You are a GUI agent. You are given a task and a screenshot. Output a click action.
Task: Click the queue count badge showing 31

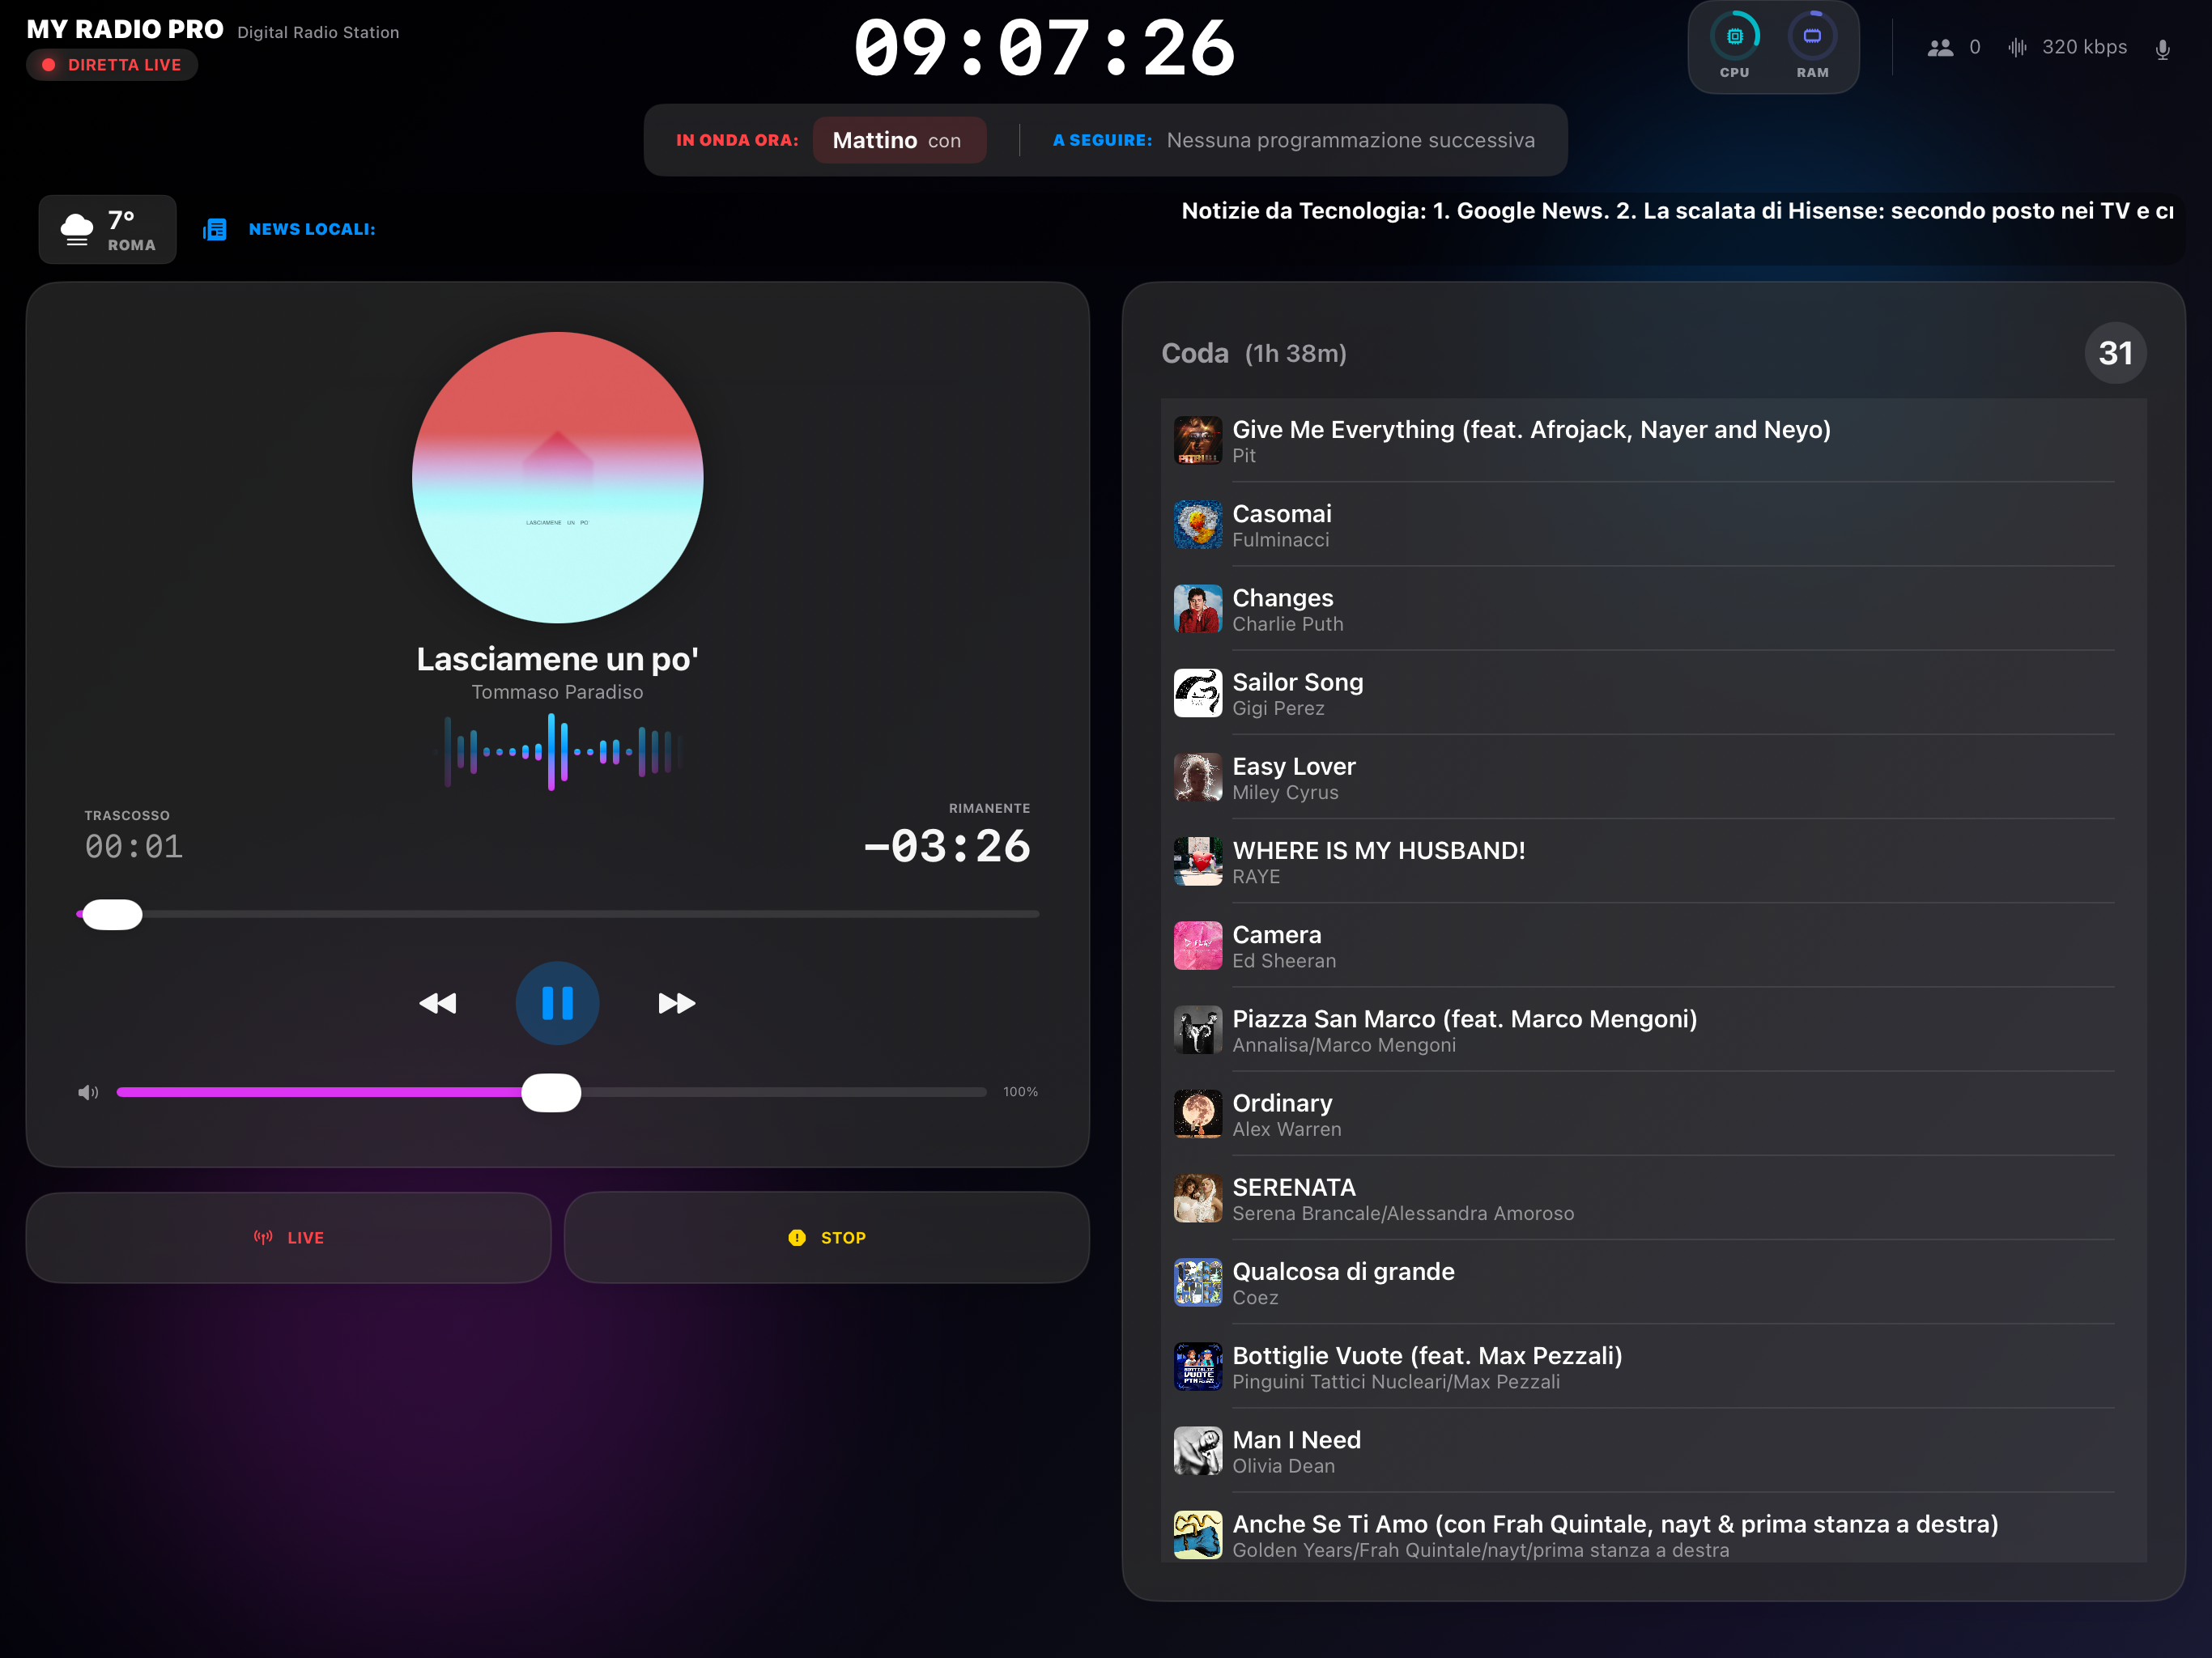(x=2115, y=352)
